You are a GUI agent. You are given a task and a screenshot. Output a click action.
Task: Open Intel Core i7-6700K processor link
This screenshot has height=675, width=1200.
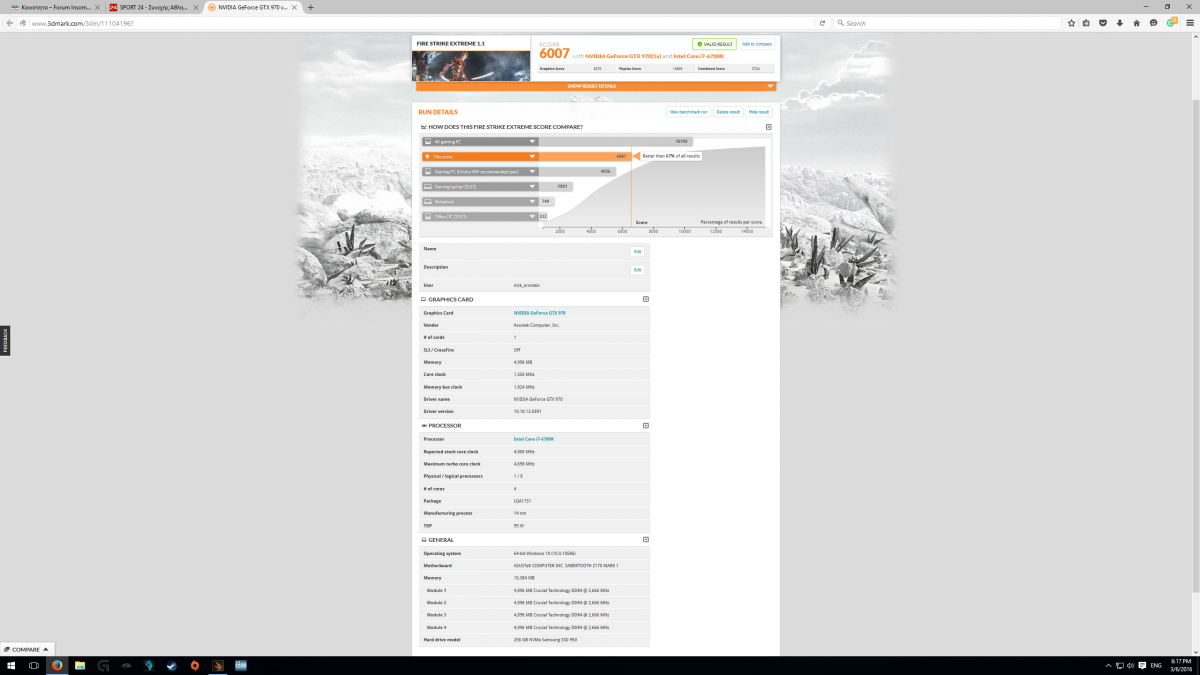pyautogui.click(x=533, y=439)
